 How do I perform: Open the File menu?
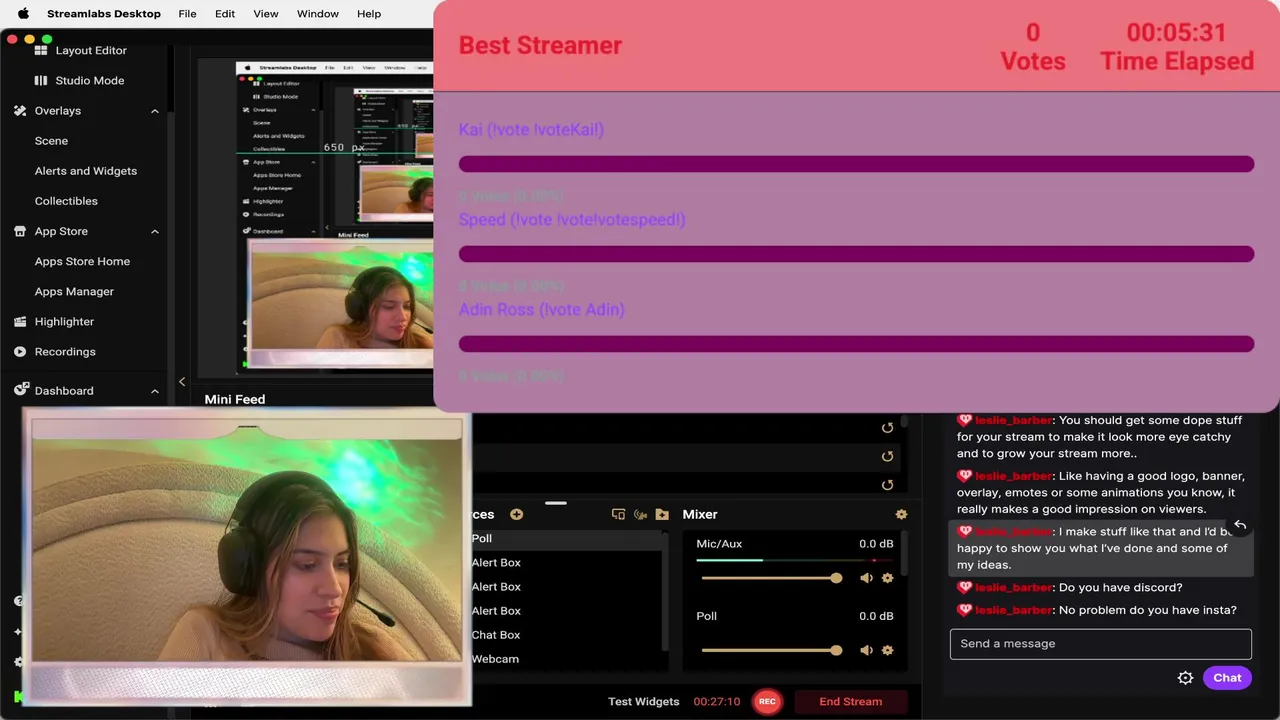(187, 14)
